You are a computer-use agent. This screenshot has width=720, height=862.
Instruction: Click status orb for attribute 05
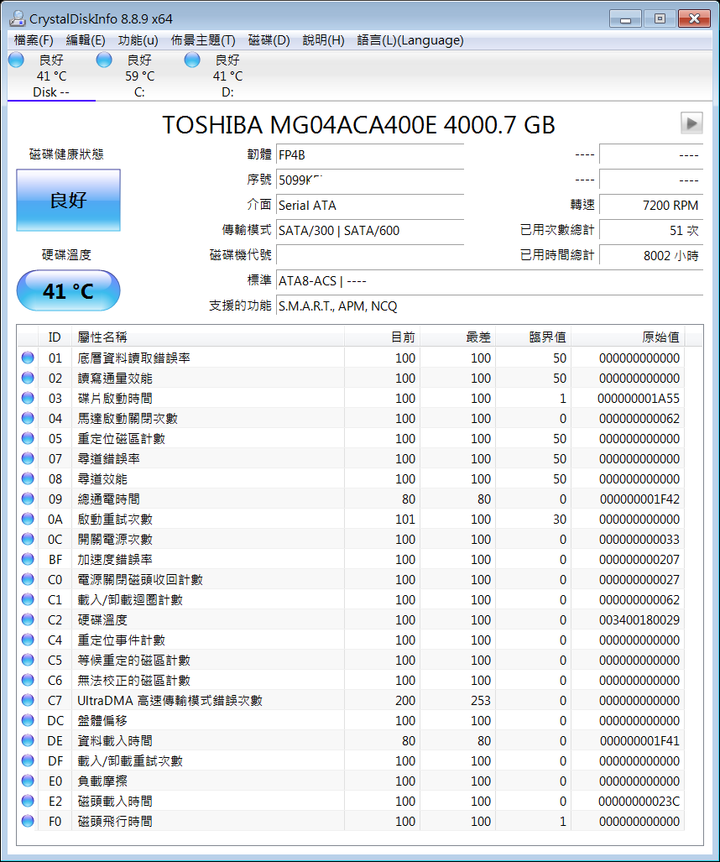27,438
